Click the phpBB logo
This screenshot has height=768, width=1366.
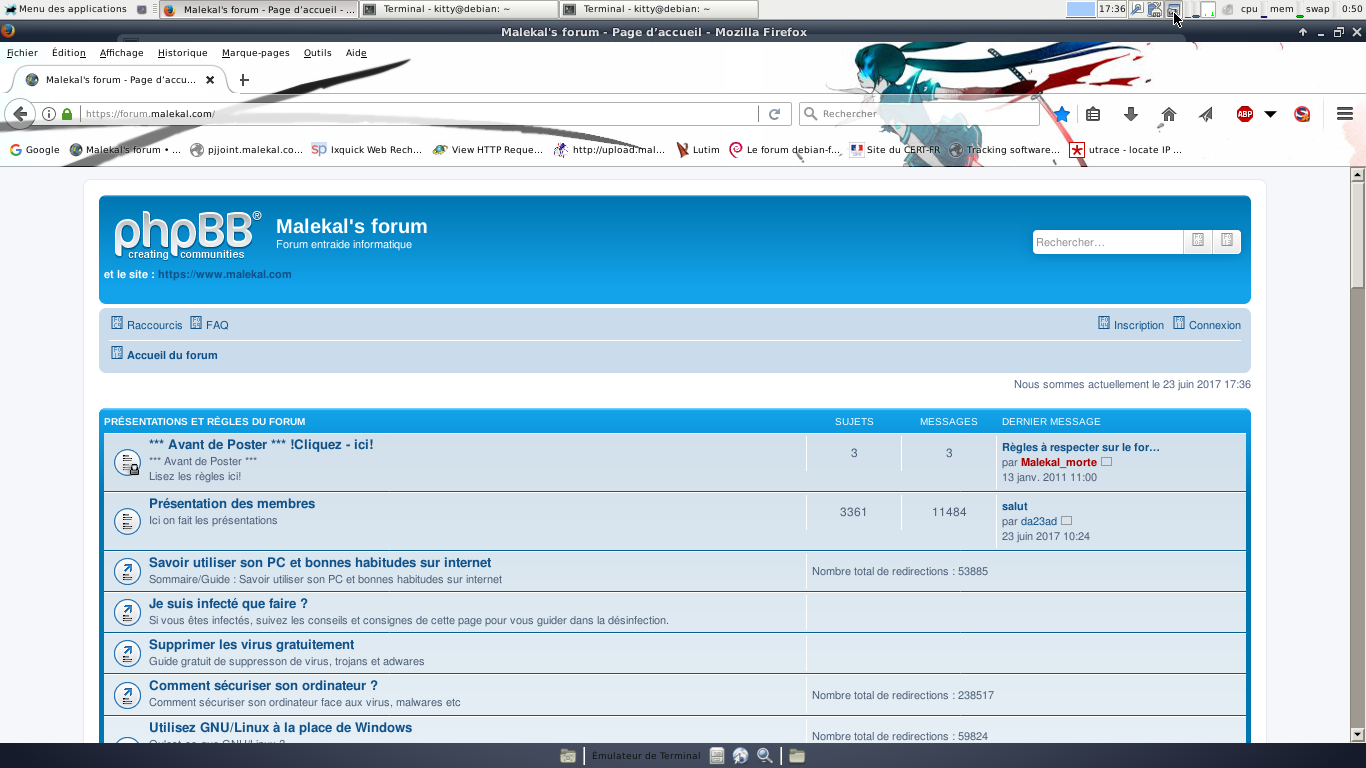(187, 236)
